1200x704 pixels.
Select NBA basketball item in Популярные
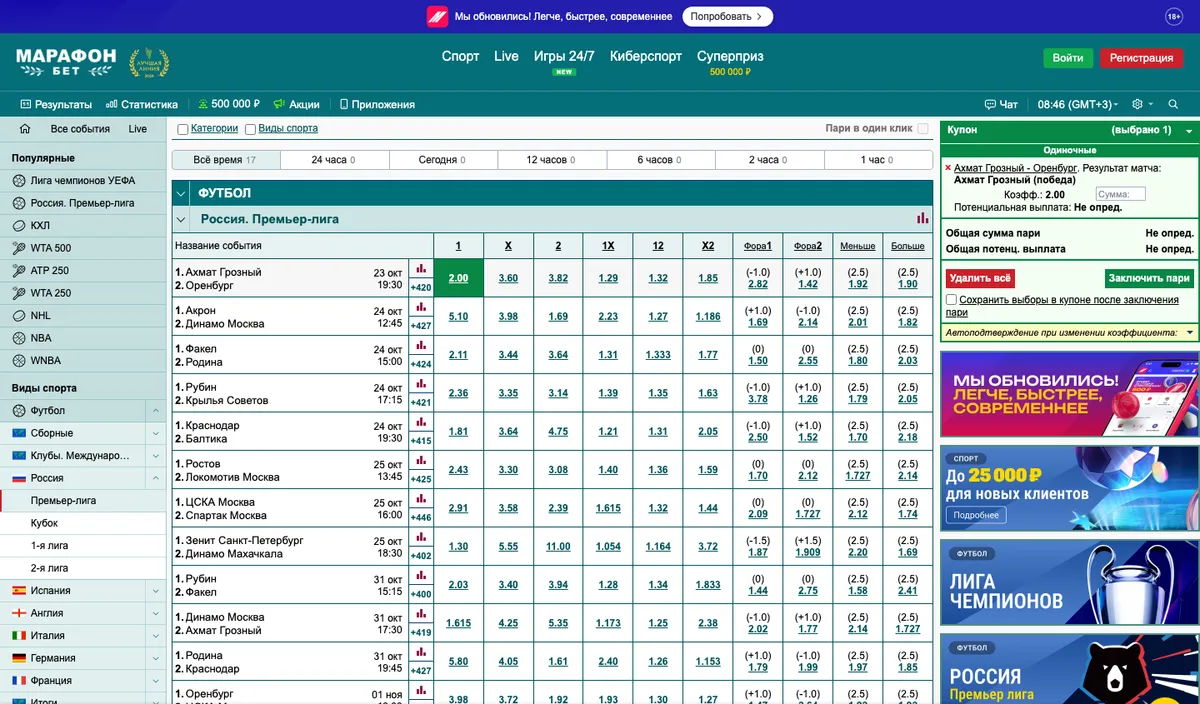[84, 338]
